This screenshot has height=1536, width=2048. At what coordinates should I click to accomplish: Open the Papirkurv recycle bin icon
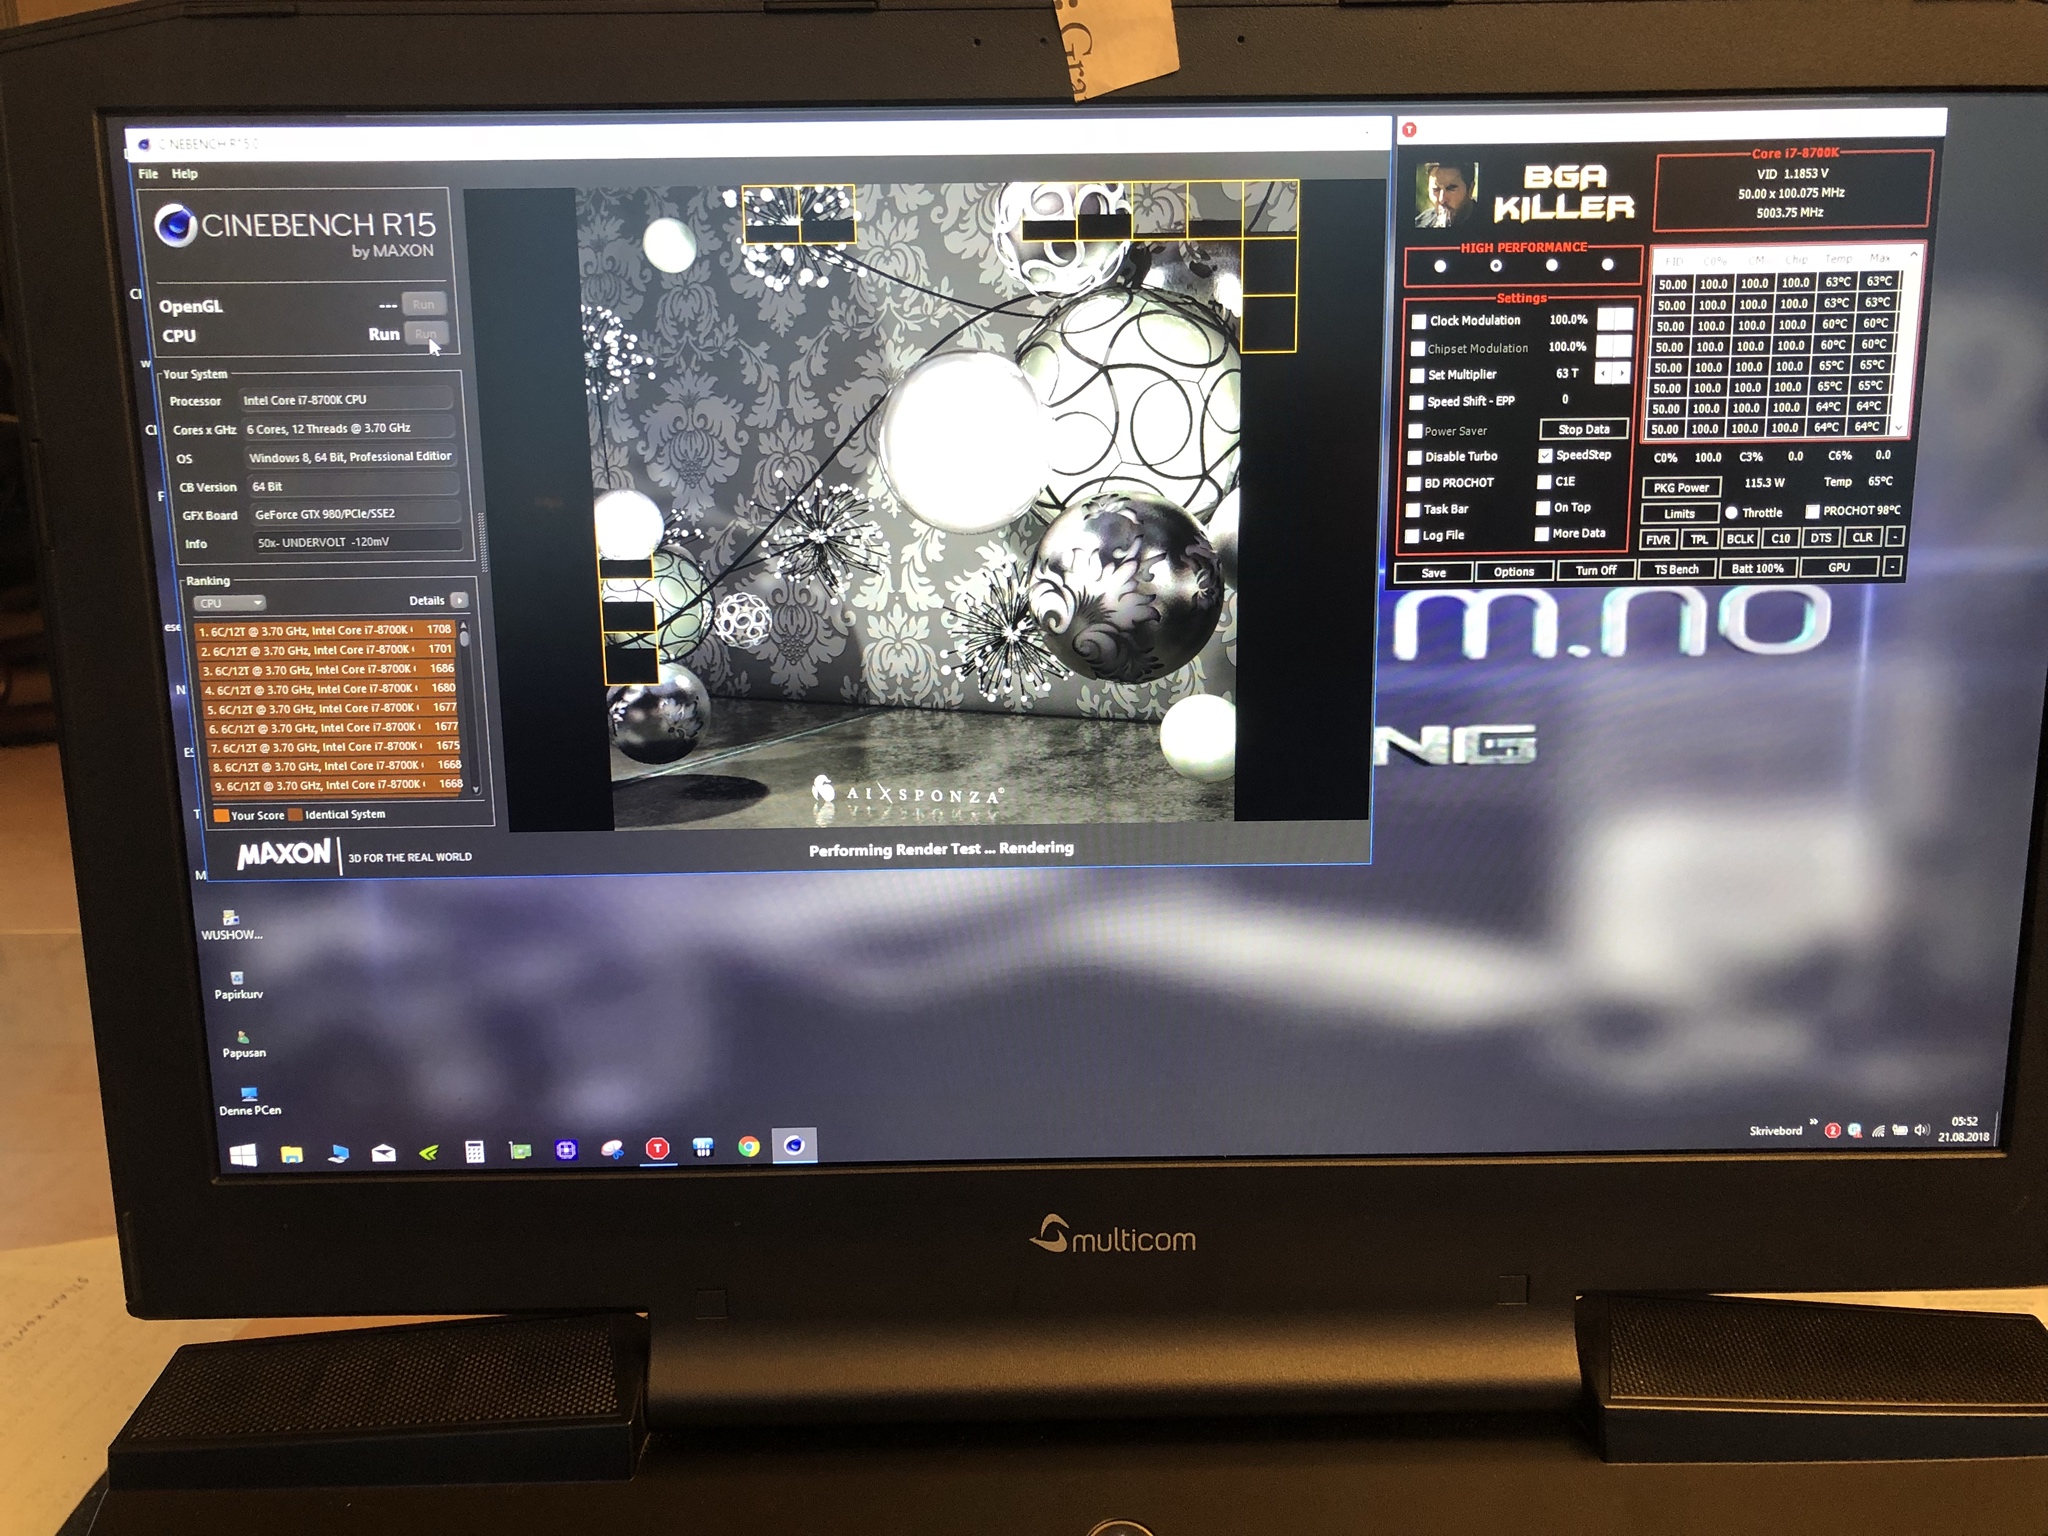pos(238,985)
